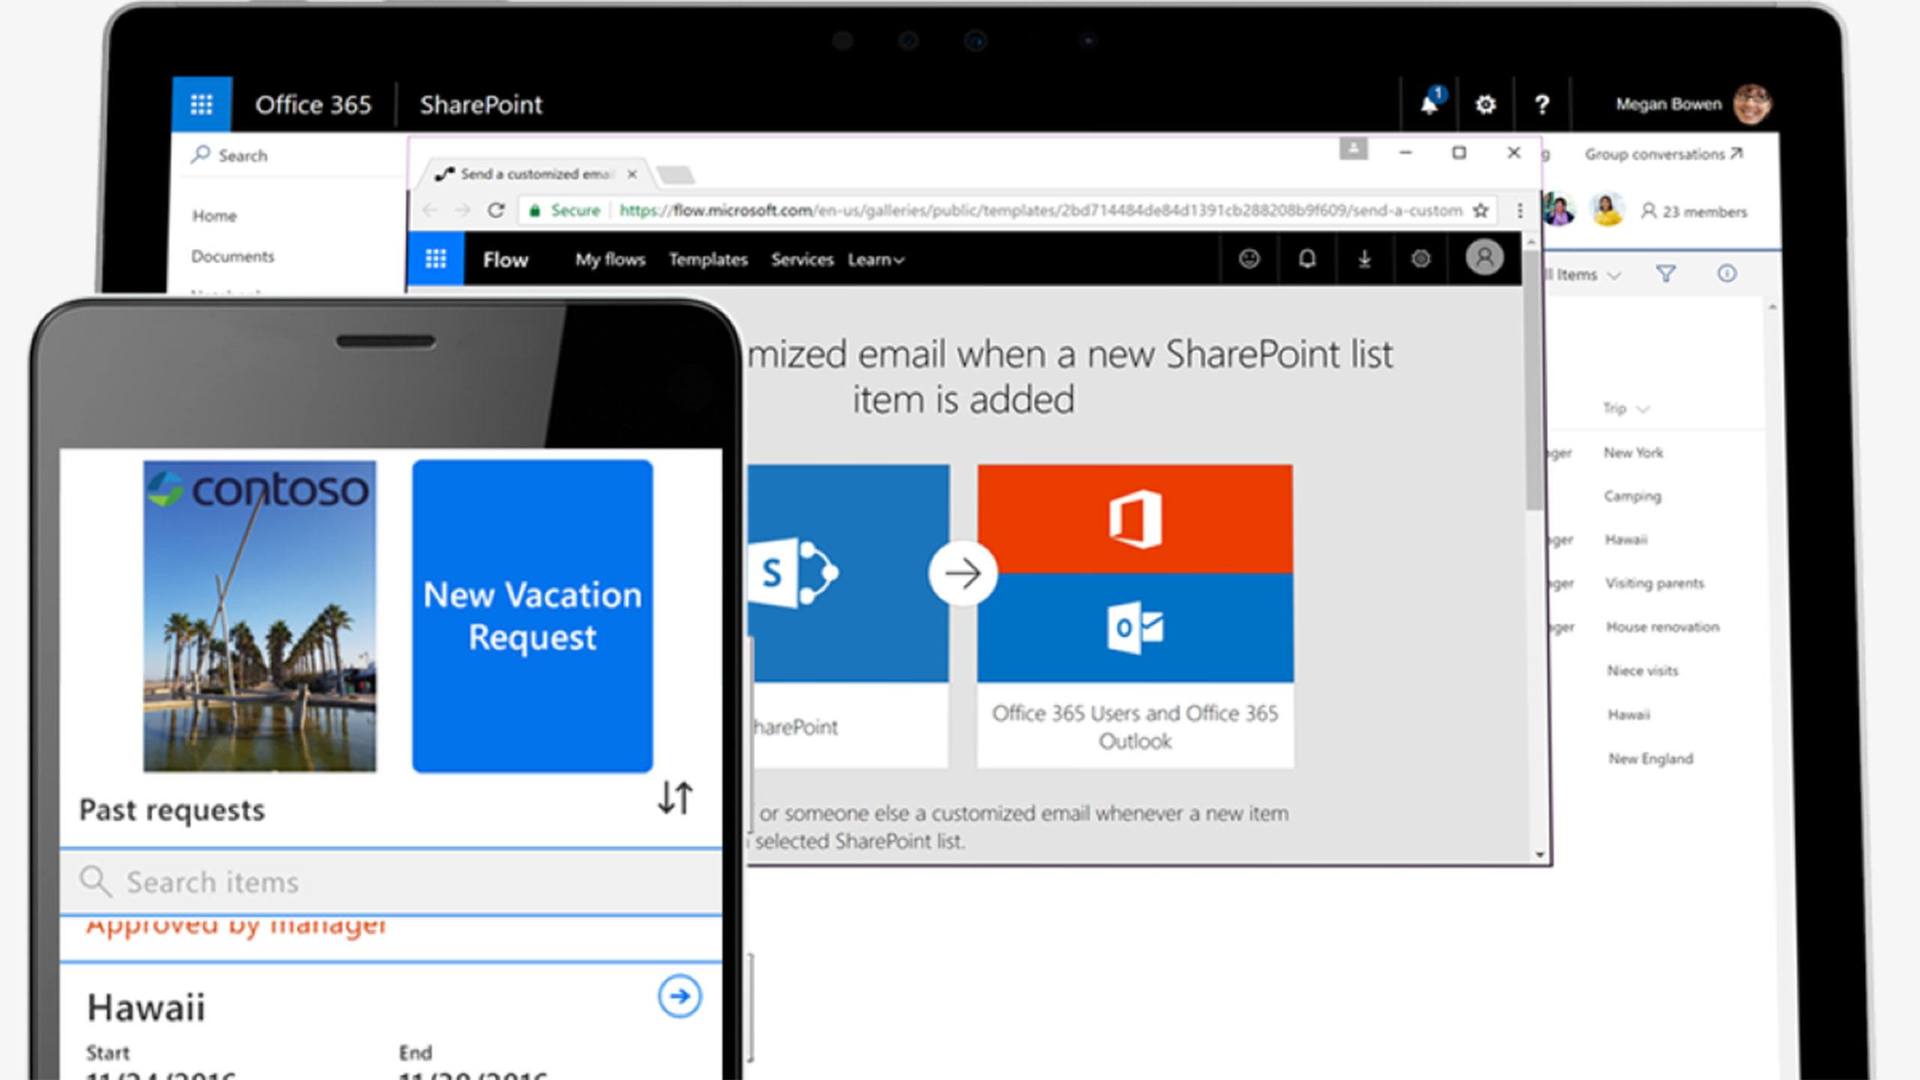This screenshot has height=1080, width=1920.
Task: Select the House renovation trip row
Action: click(x=1663, y=627)
